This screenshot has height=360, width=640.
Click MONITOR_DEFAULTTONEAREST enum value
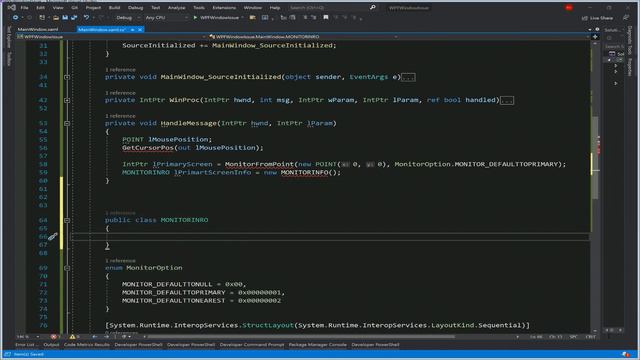pos(173,300)
